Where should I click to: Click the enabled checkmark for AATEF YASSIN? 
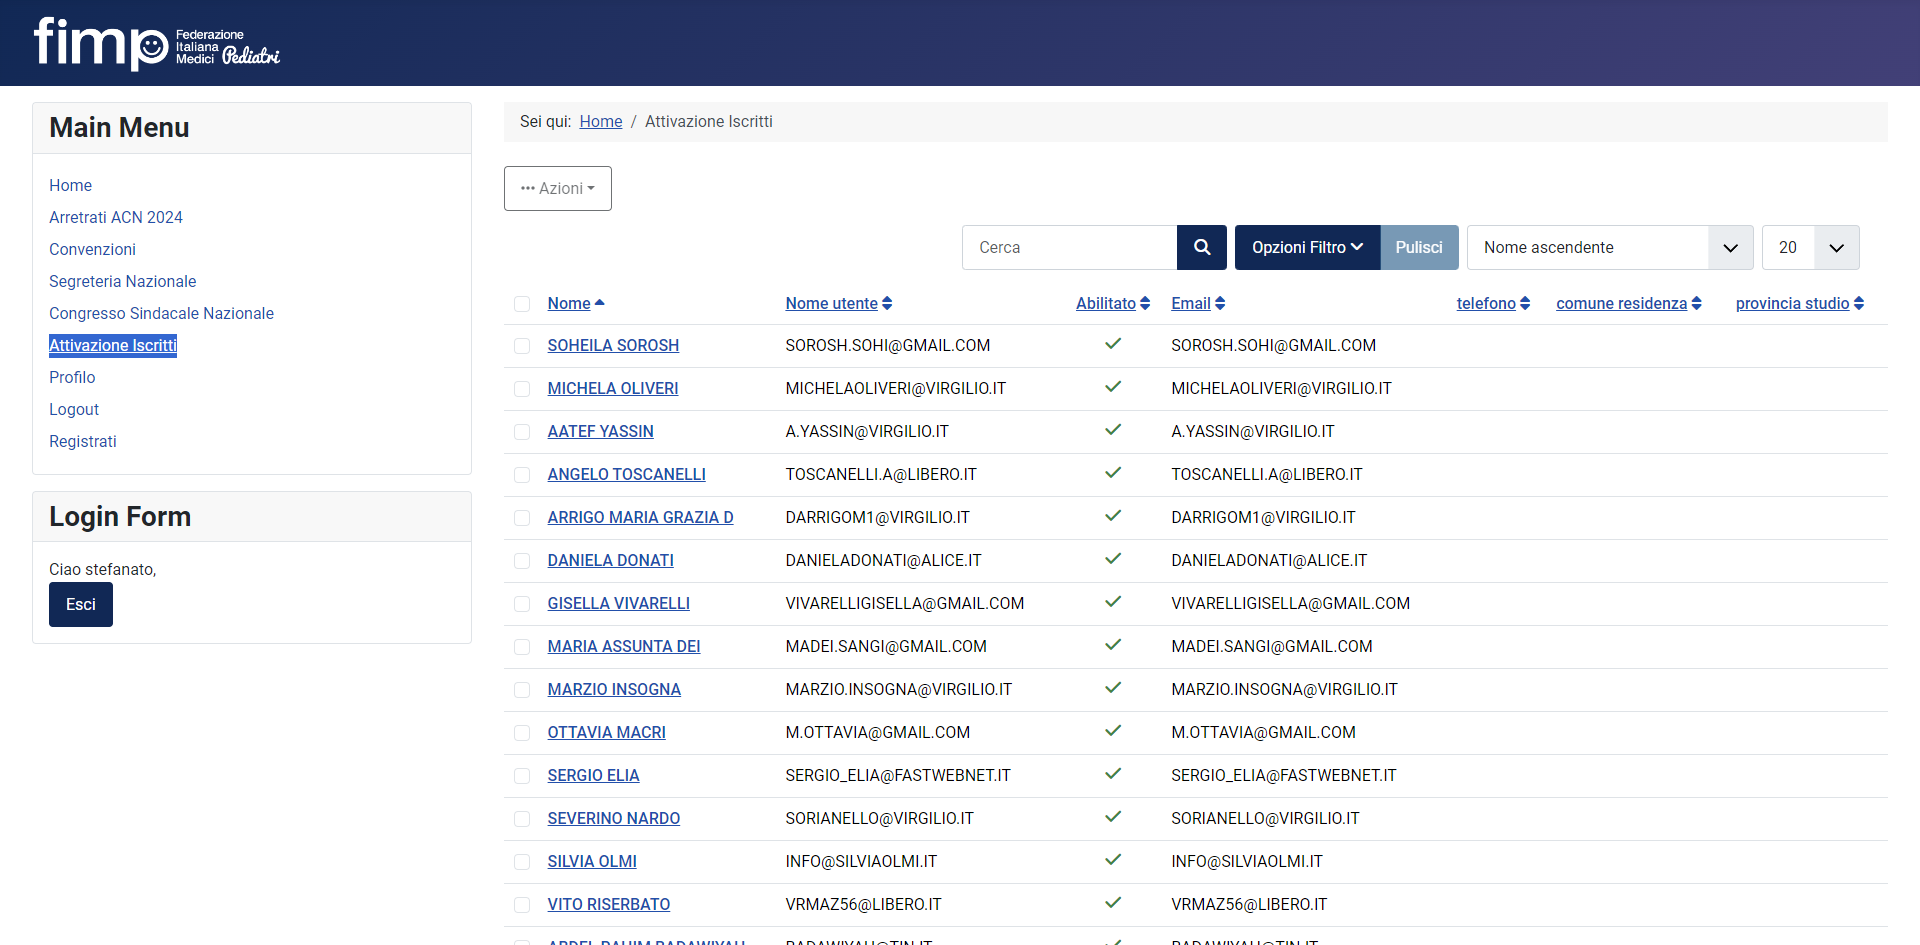coord(1113,430)
